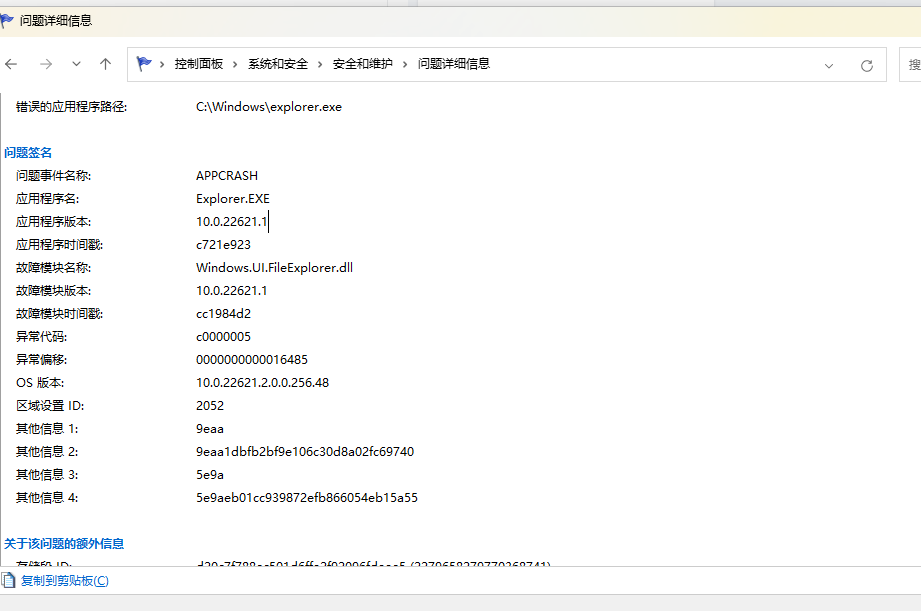Click the Forward arrow in the navigation bar
The width and height of the screenshot is (921, 611).
[x=45, y=64]
